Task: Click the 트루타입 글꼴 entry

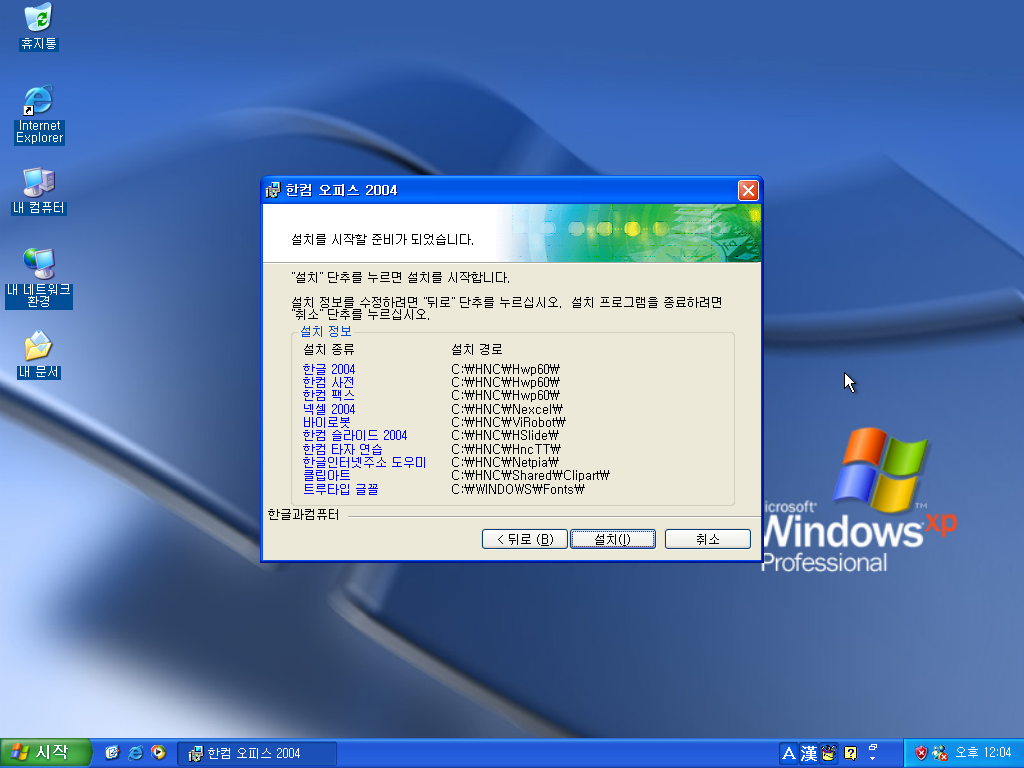Action: [340, 489]
